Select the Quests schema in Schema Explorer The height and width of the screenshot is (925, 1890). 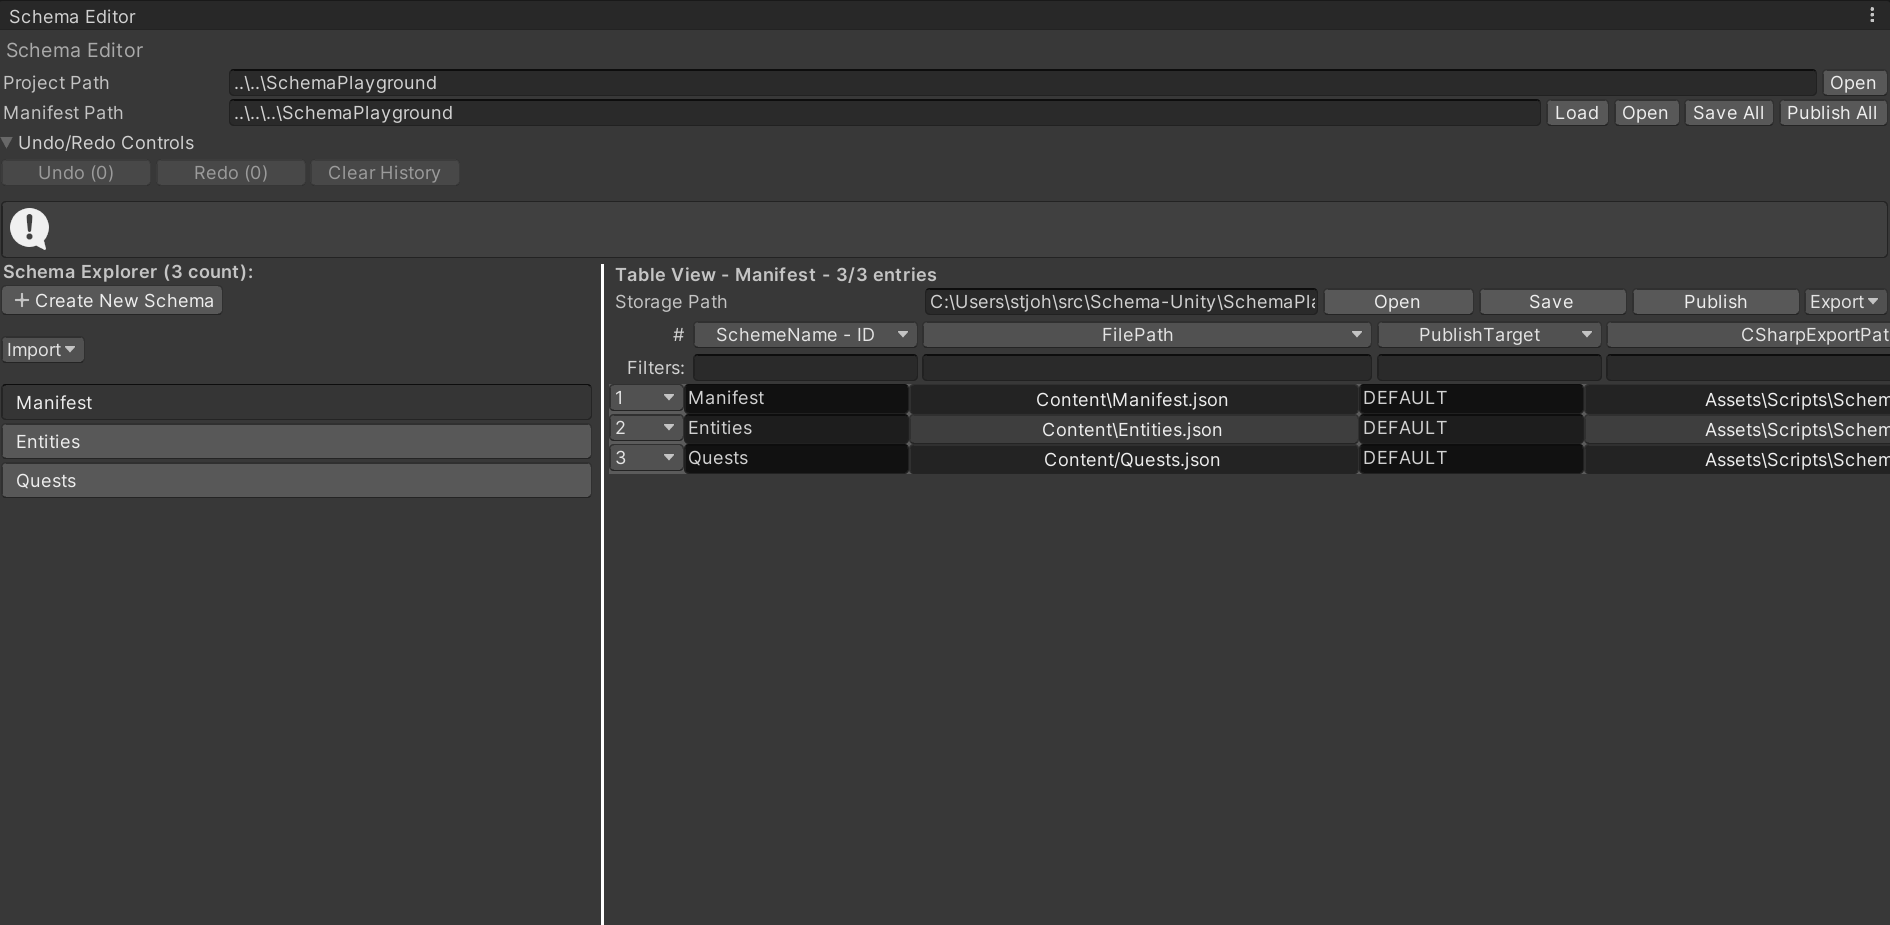point(297,480)
